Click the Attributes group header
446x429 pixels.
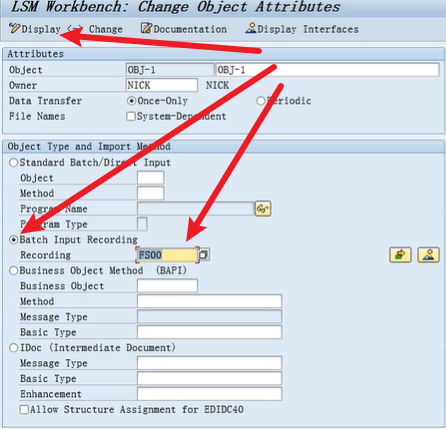point(36,54)
